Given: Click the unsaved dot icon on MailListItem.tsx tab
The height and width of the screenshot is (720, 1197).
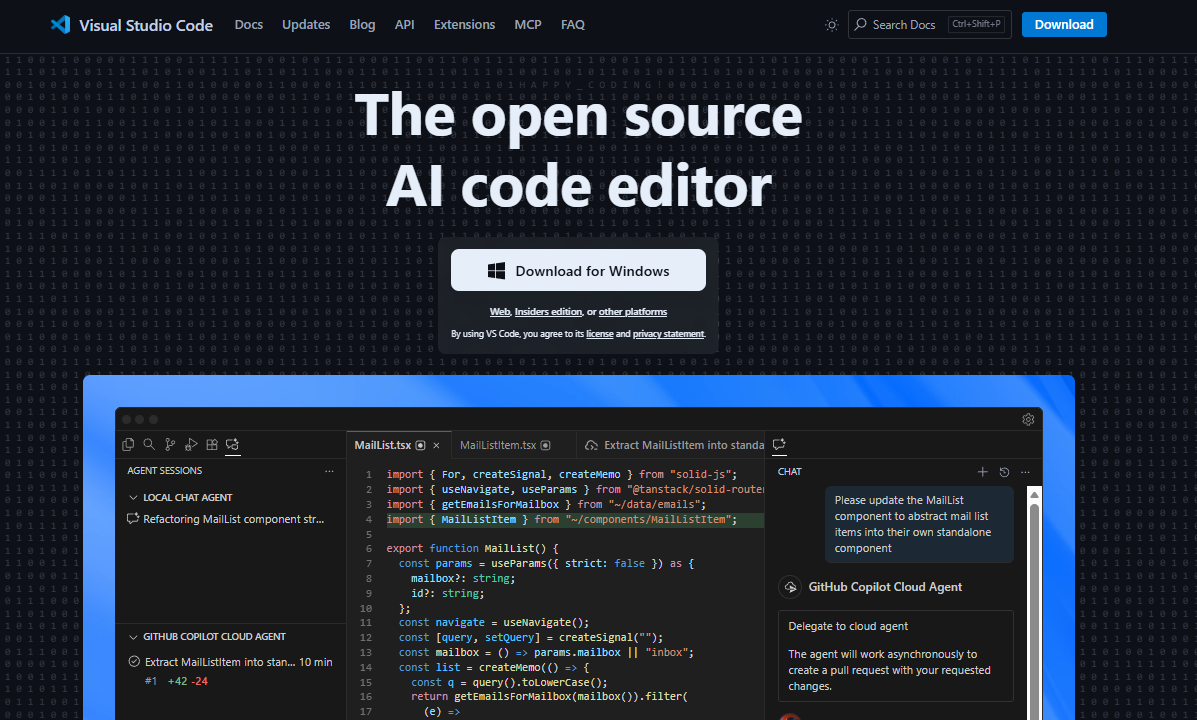Looking at the screenshot, I should (x=545, y=445).
